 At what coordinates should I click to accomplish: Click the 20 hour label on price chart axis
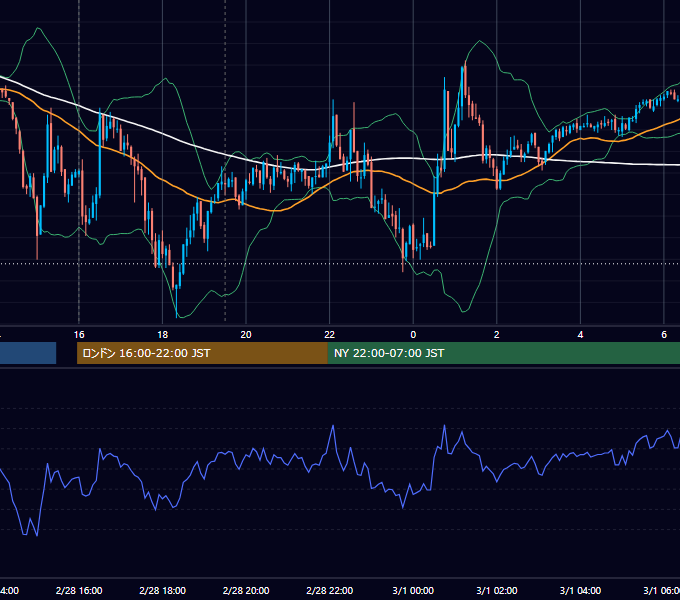(x=246, y=334)
